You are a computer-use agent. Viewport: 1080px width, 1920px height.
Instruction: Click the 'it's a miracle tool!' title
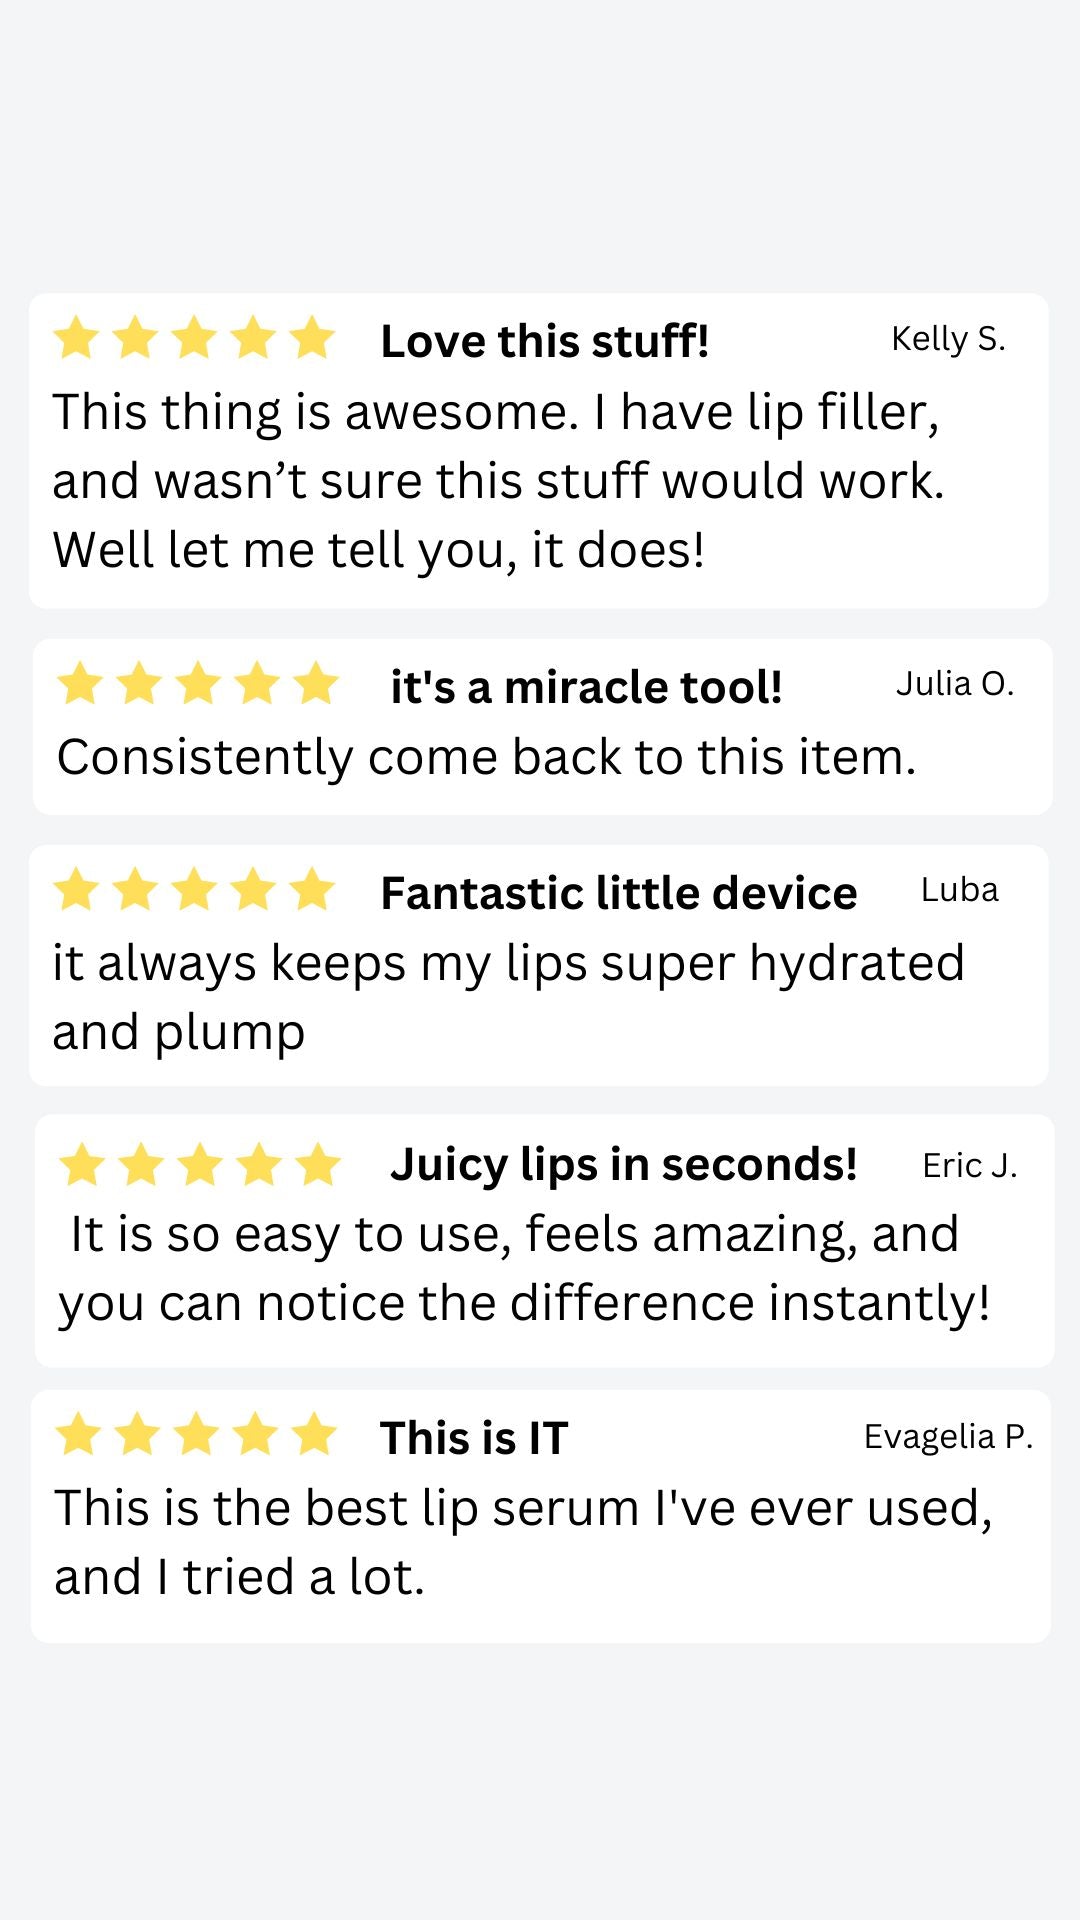point(586,687)
